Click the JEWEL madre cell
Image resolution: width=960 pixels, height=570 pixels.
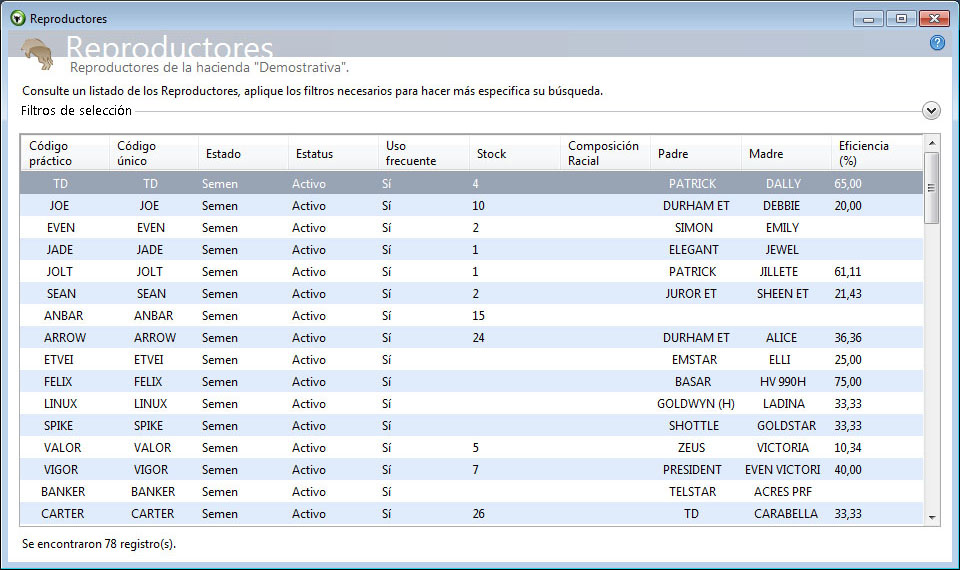tap(782, 250)
